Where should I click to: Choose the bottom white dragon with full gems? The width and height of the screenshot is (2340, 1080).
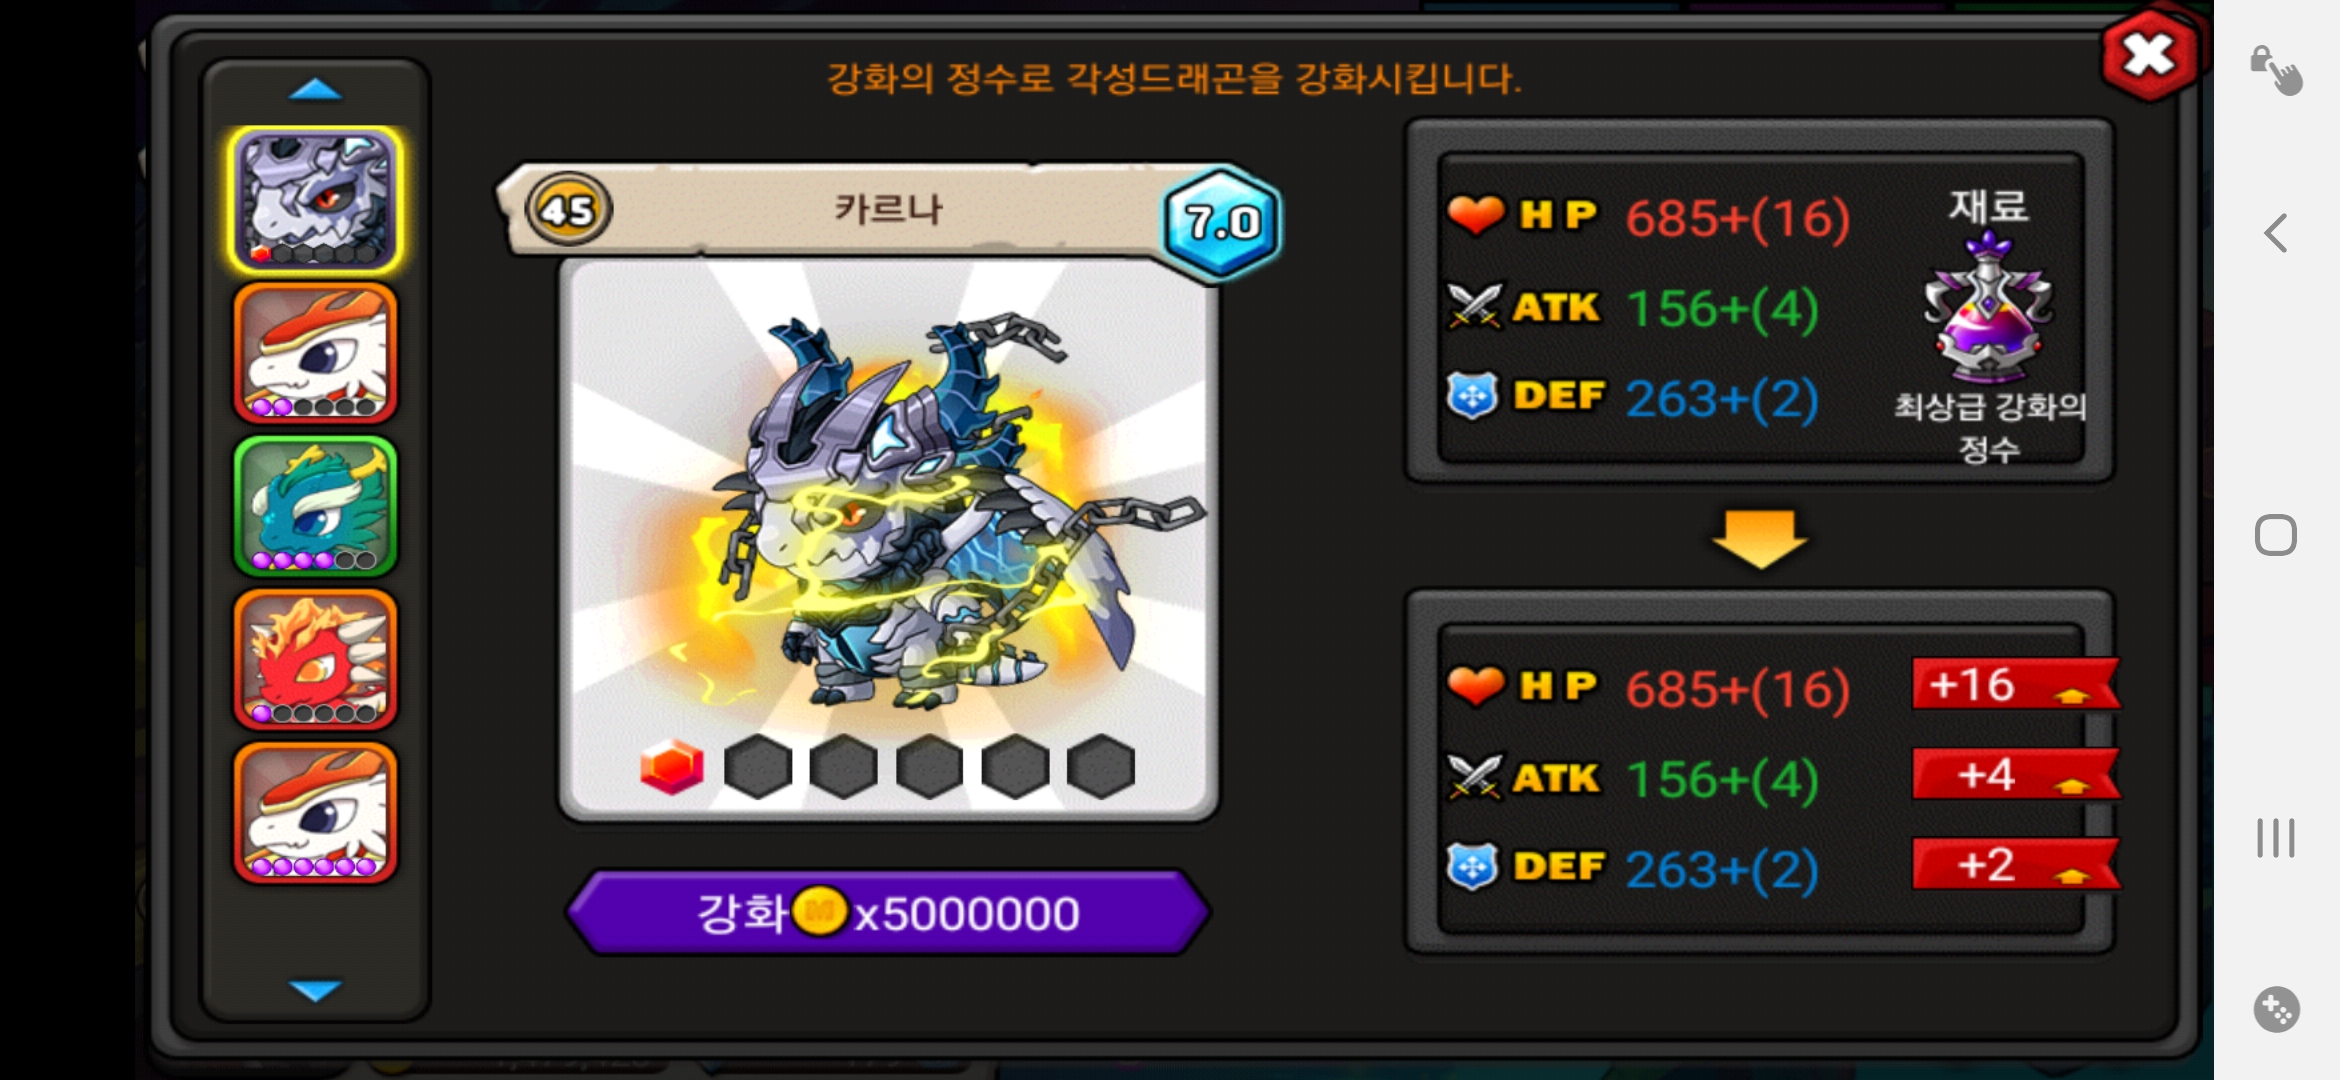click(x=315, y=812)
